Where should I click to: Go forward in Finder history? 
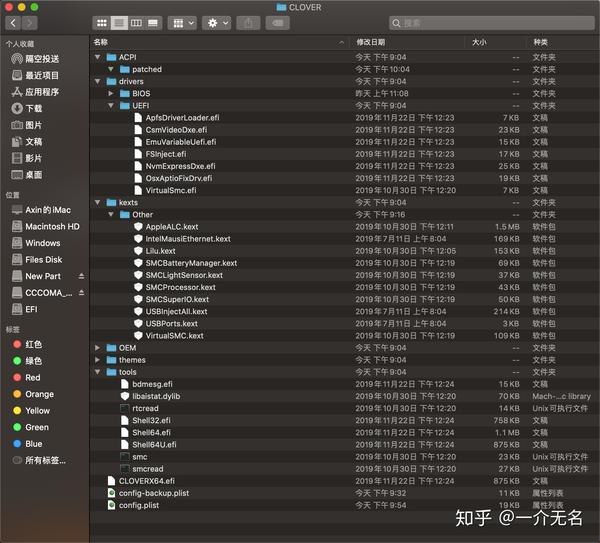point(29,23)
